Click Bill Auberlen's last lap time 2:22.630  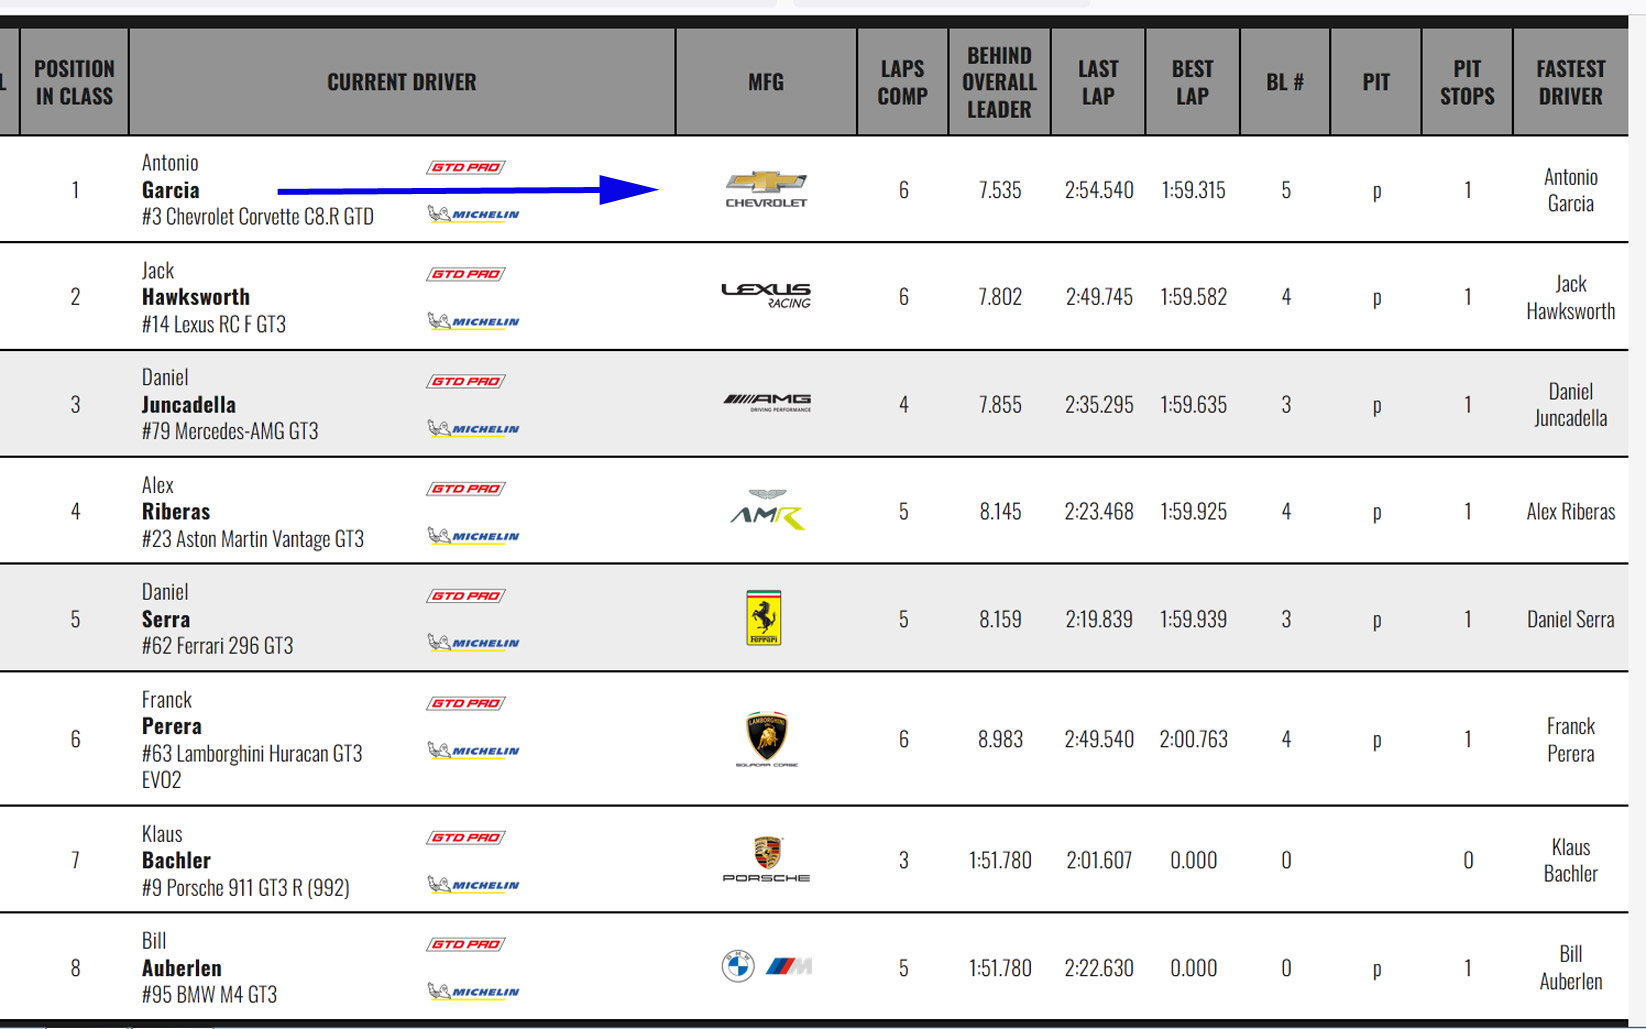click(1098, 968)
